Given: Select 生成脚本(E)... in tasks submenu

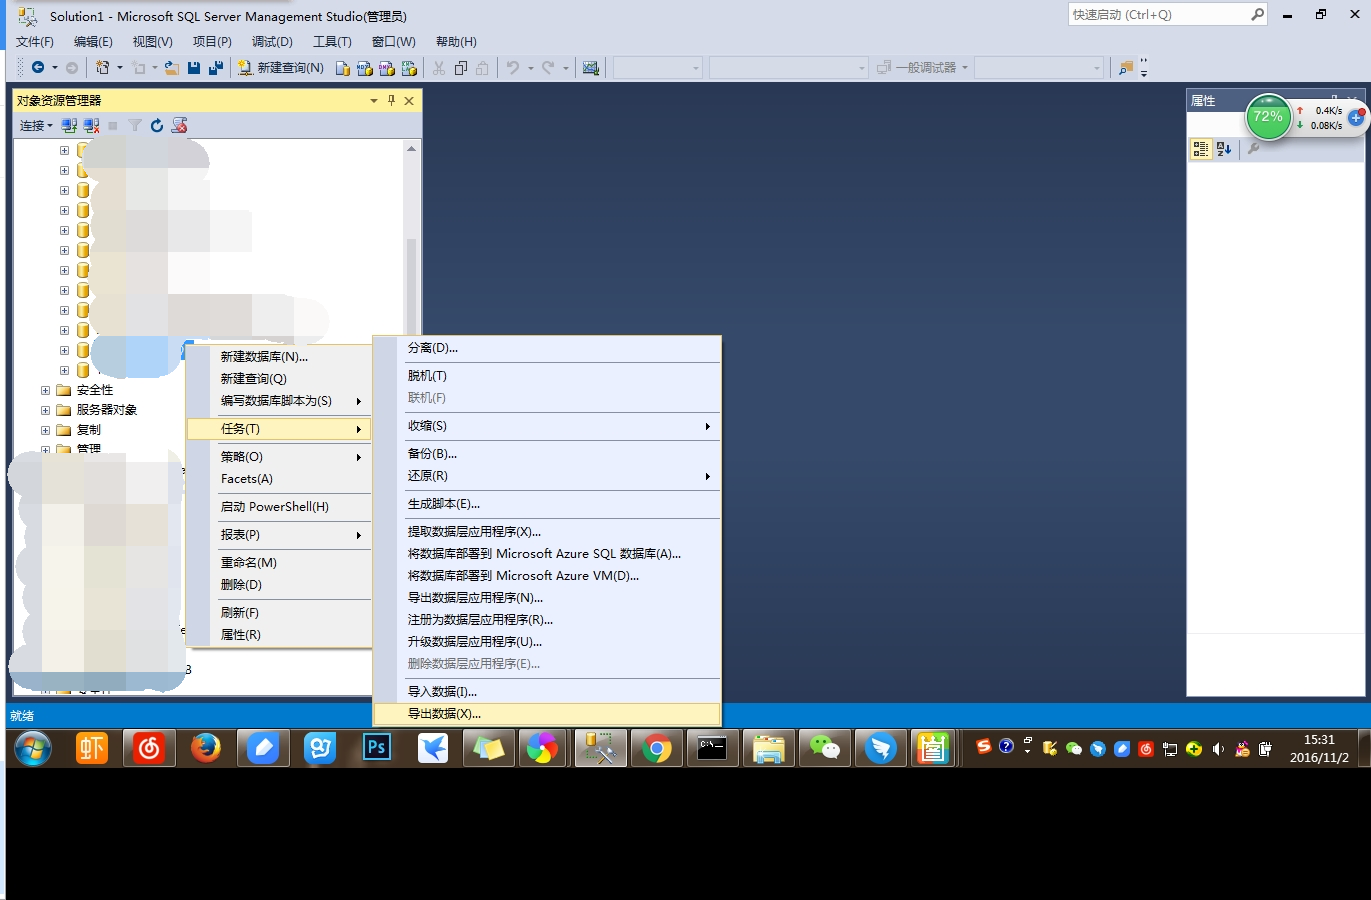Looking at the screenshot, I should tap(546, 504).
